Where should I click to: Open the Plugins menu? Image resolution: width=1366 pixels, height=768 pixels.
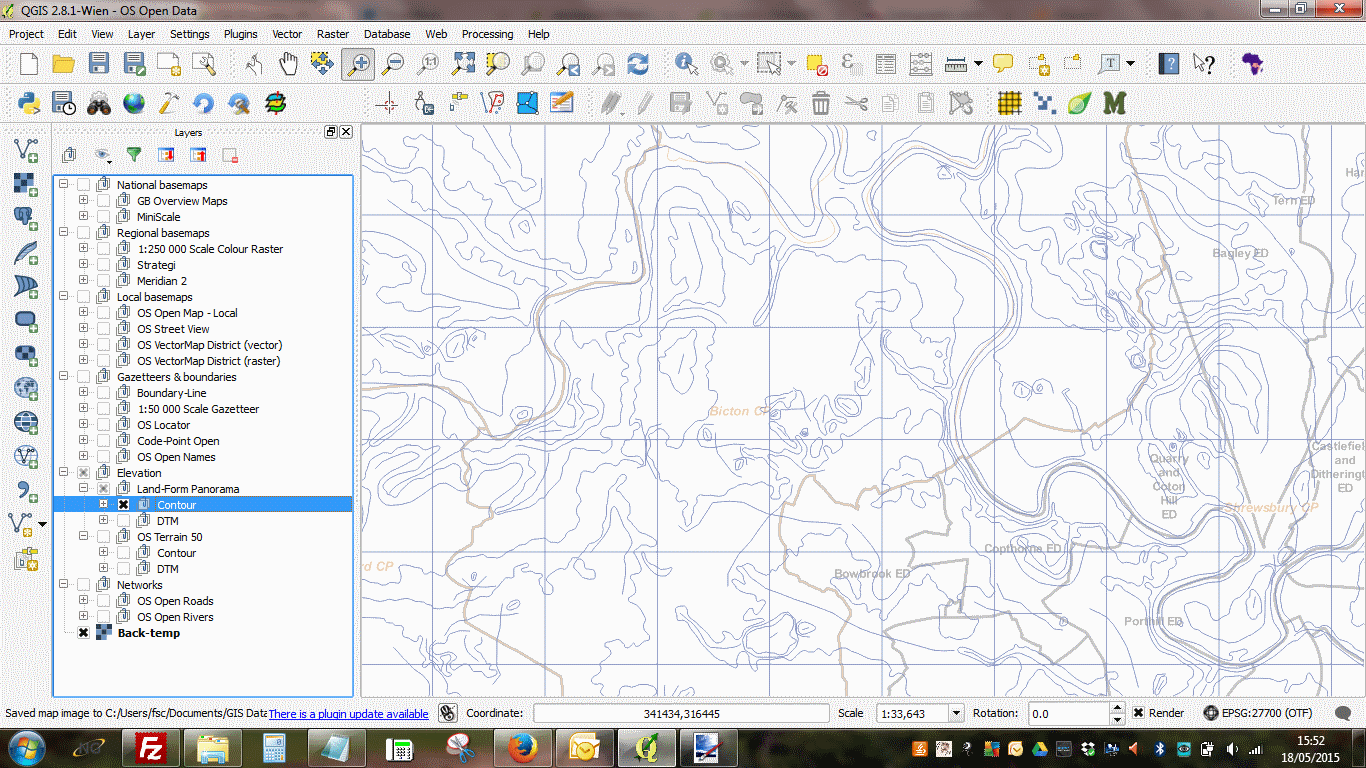240,34
